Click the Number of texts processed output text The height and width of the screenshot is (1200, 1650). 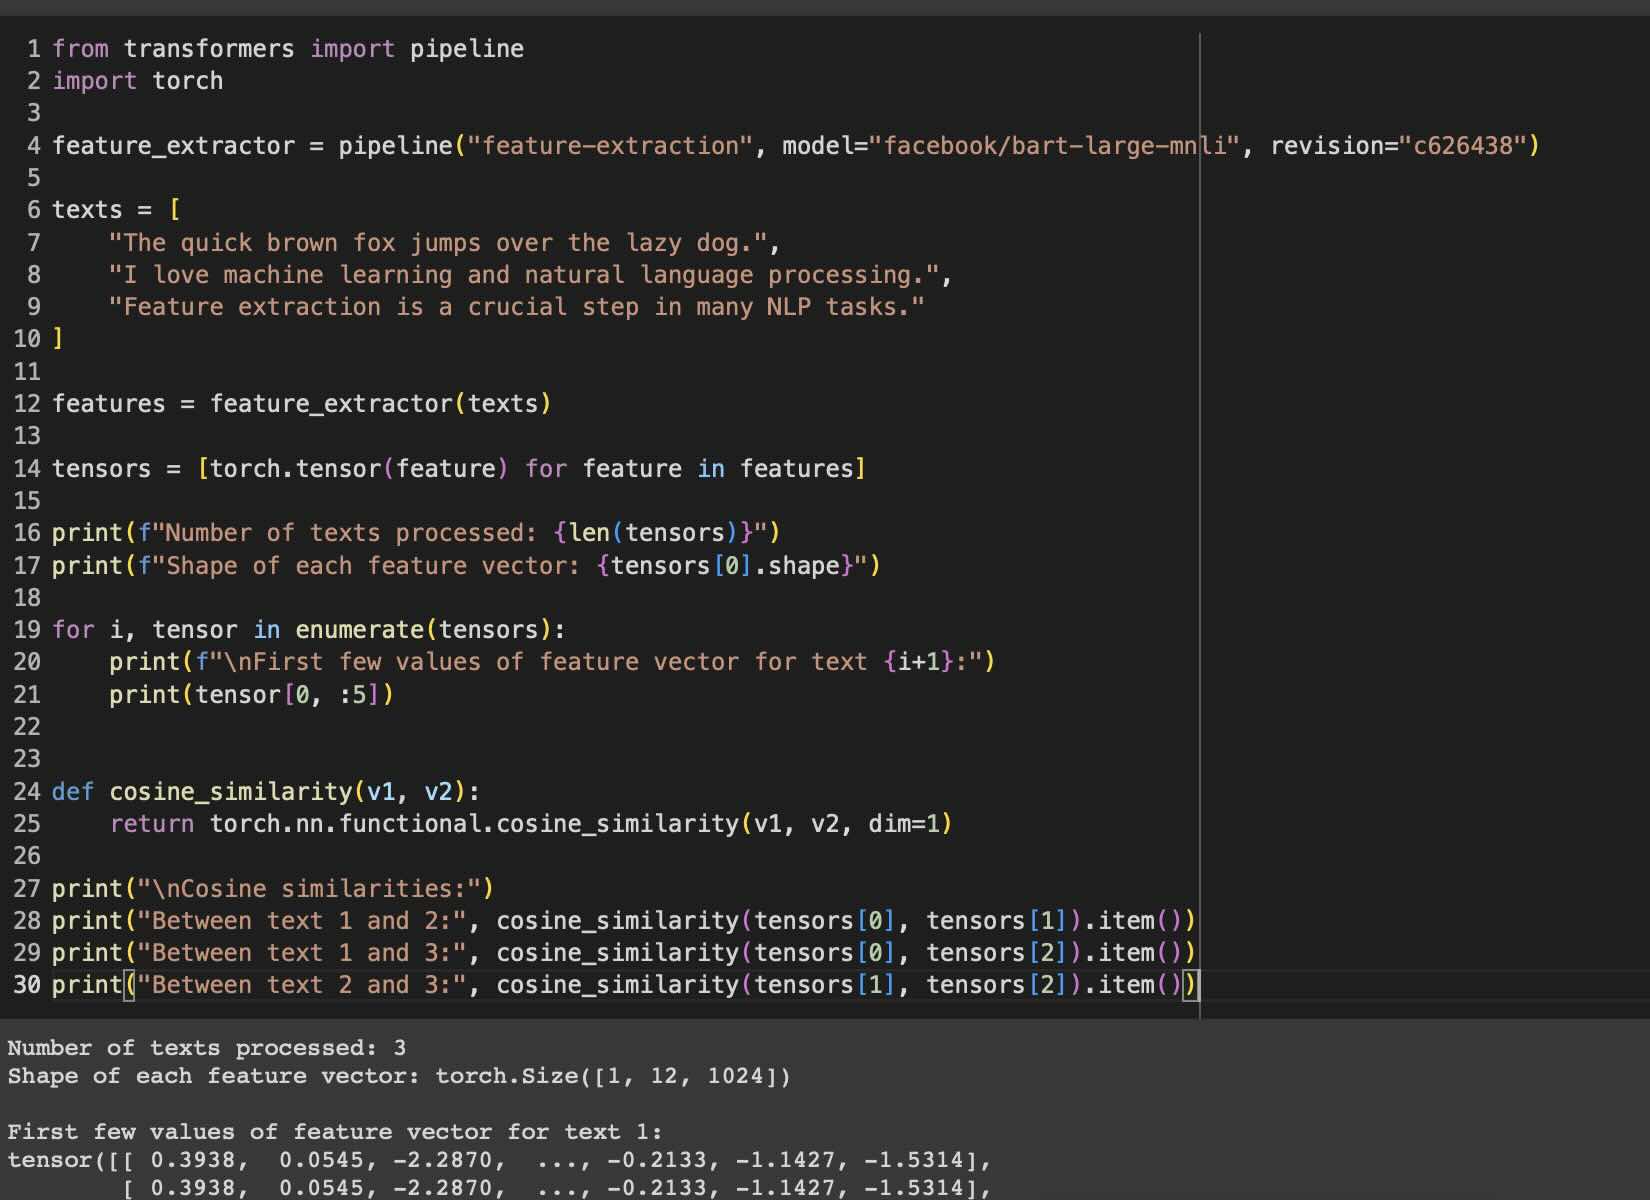200,1047
